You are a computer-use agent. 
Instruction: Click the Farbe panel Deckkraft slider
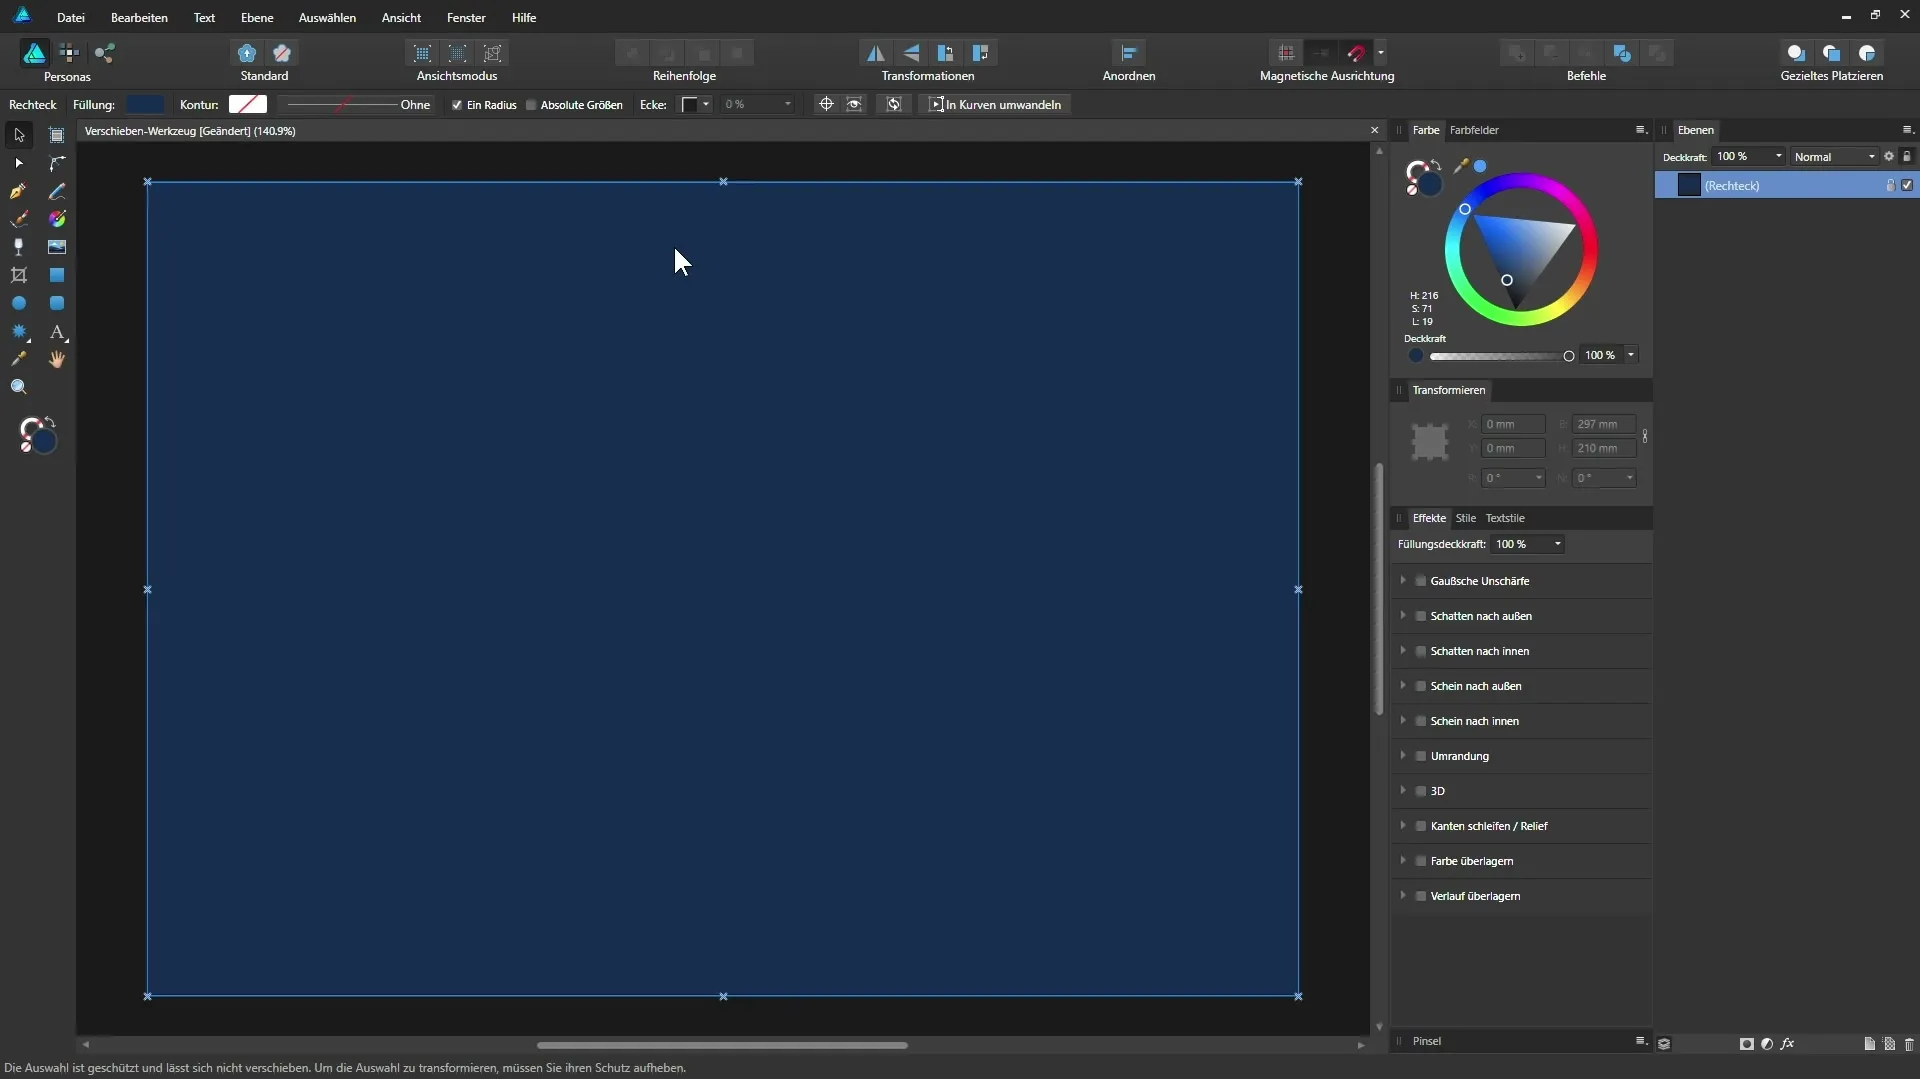pyautogui.click(x=1502, y=356)
